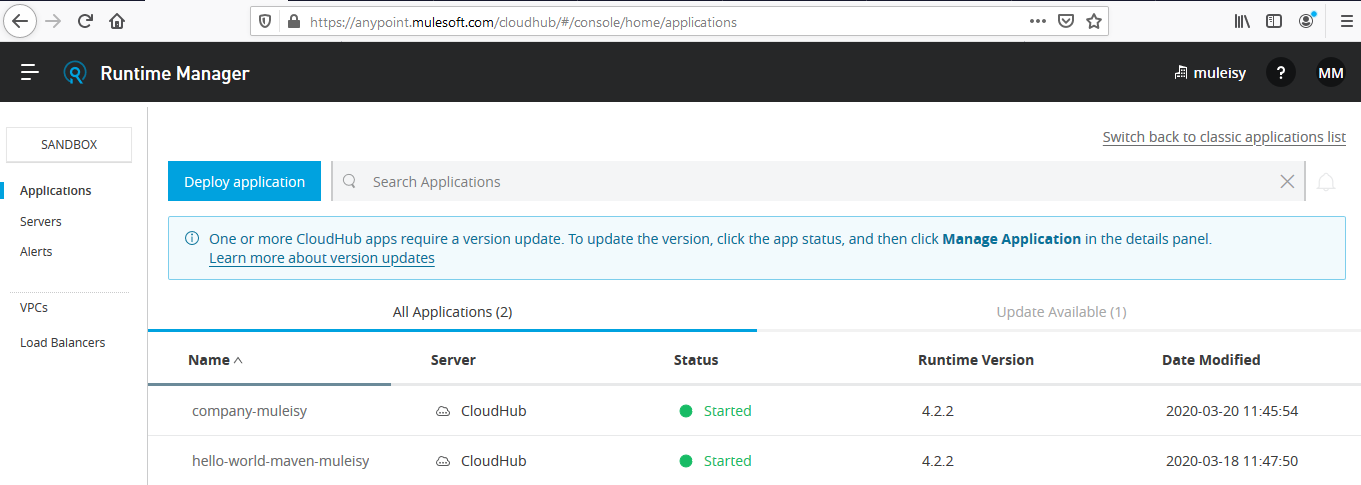Open the hello-world-maven-muleisy application

point(281,461)
